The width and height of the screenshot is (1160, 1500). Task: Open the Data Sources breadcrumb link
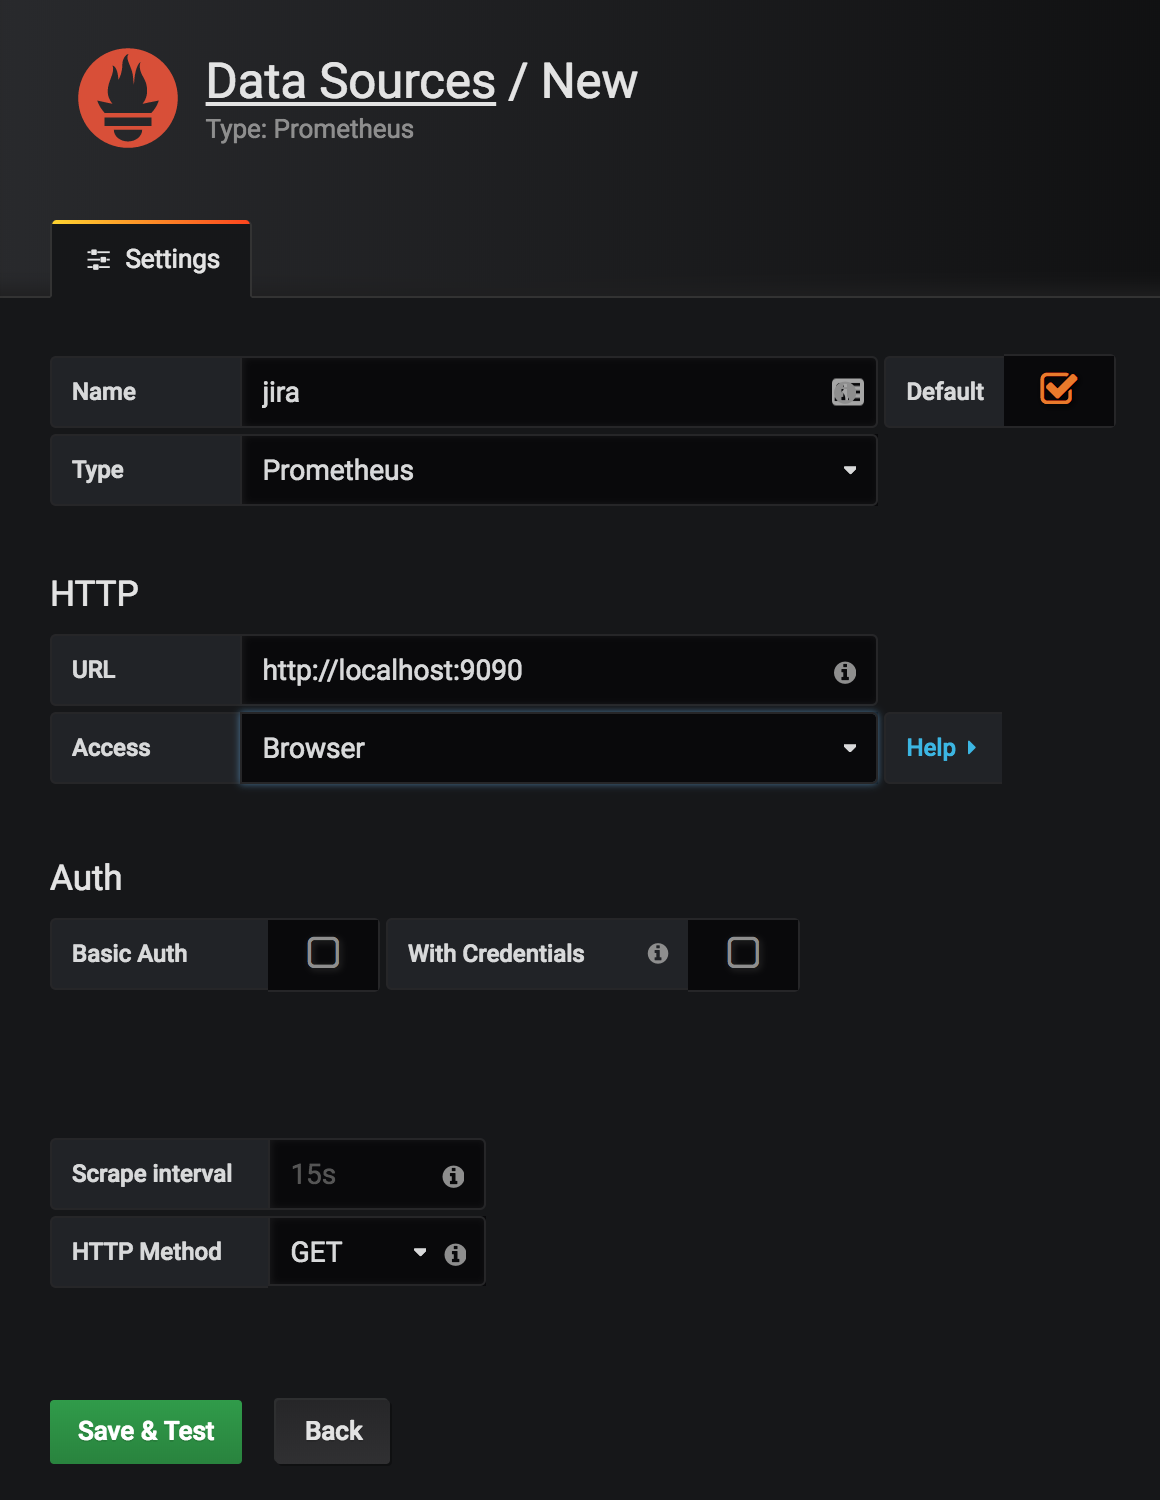coord(351,81)
